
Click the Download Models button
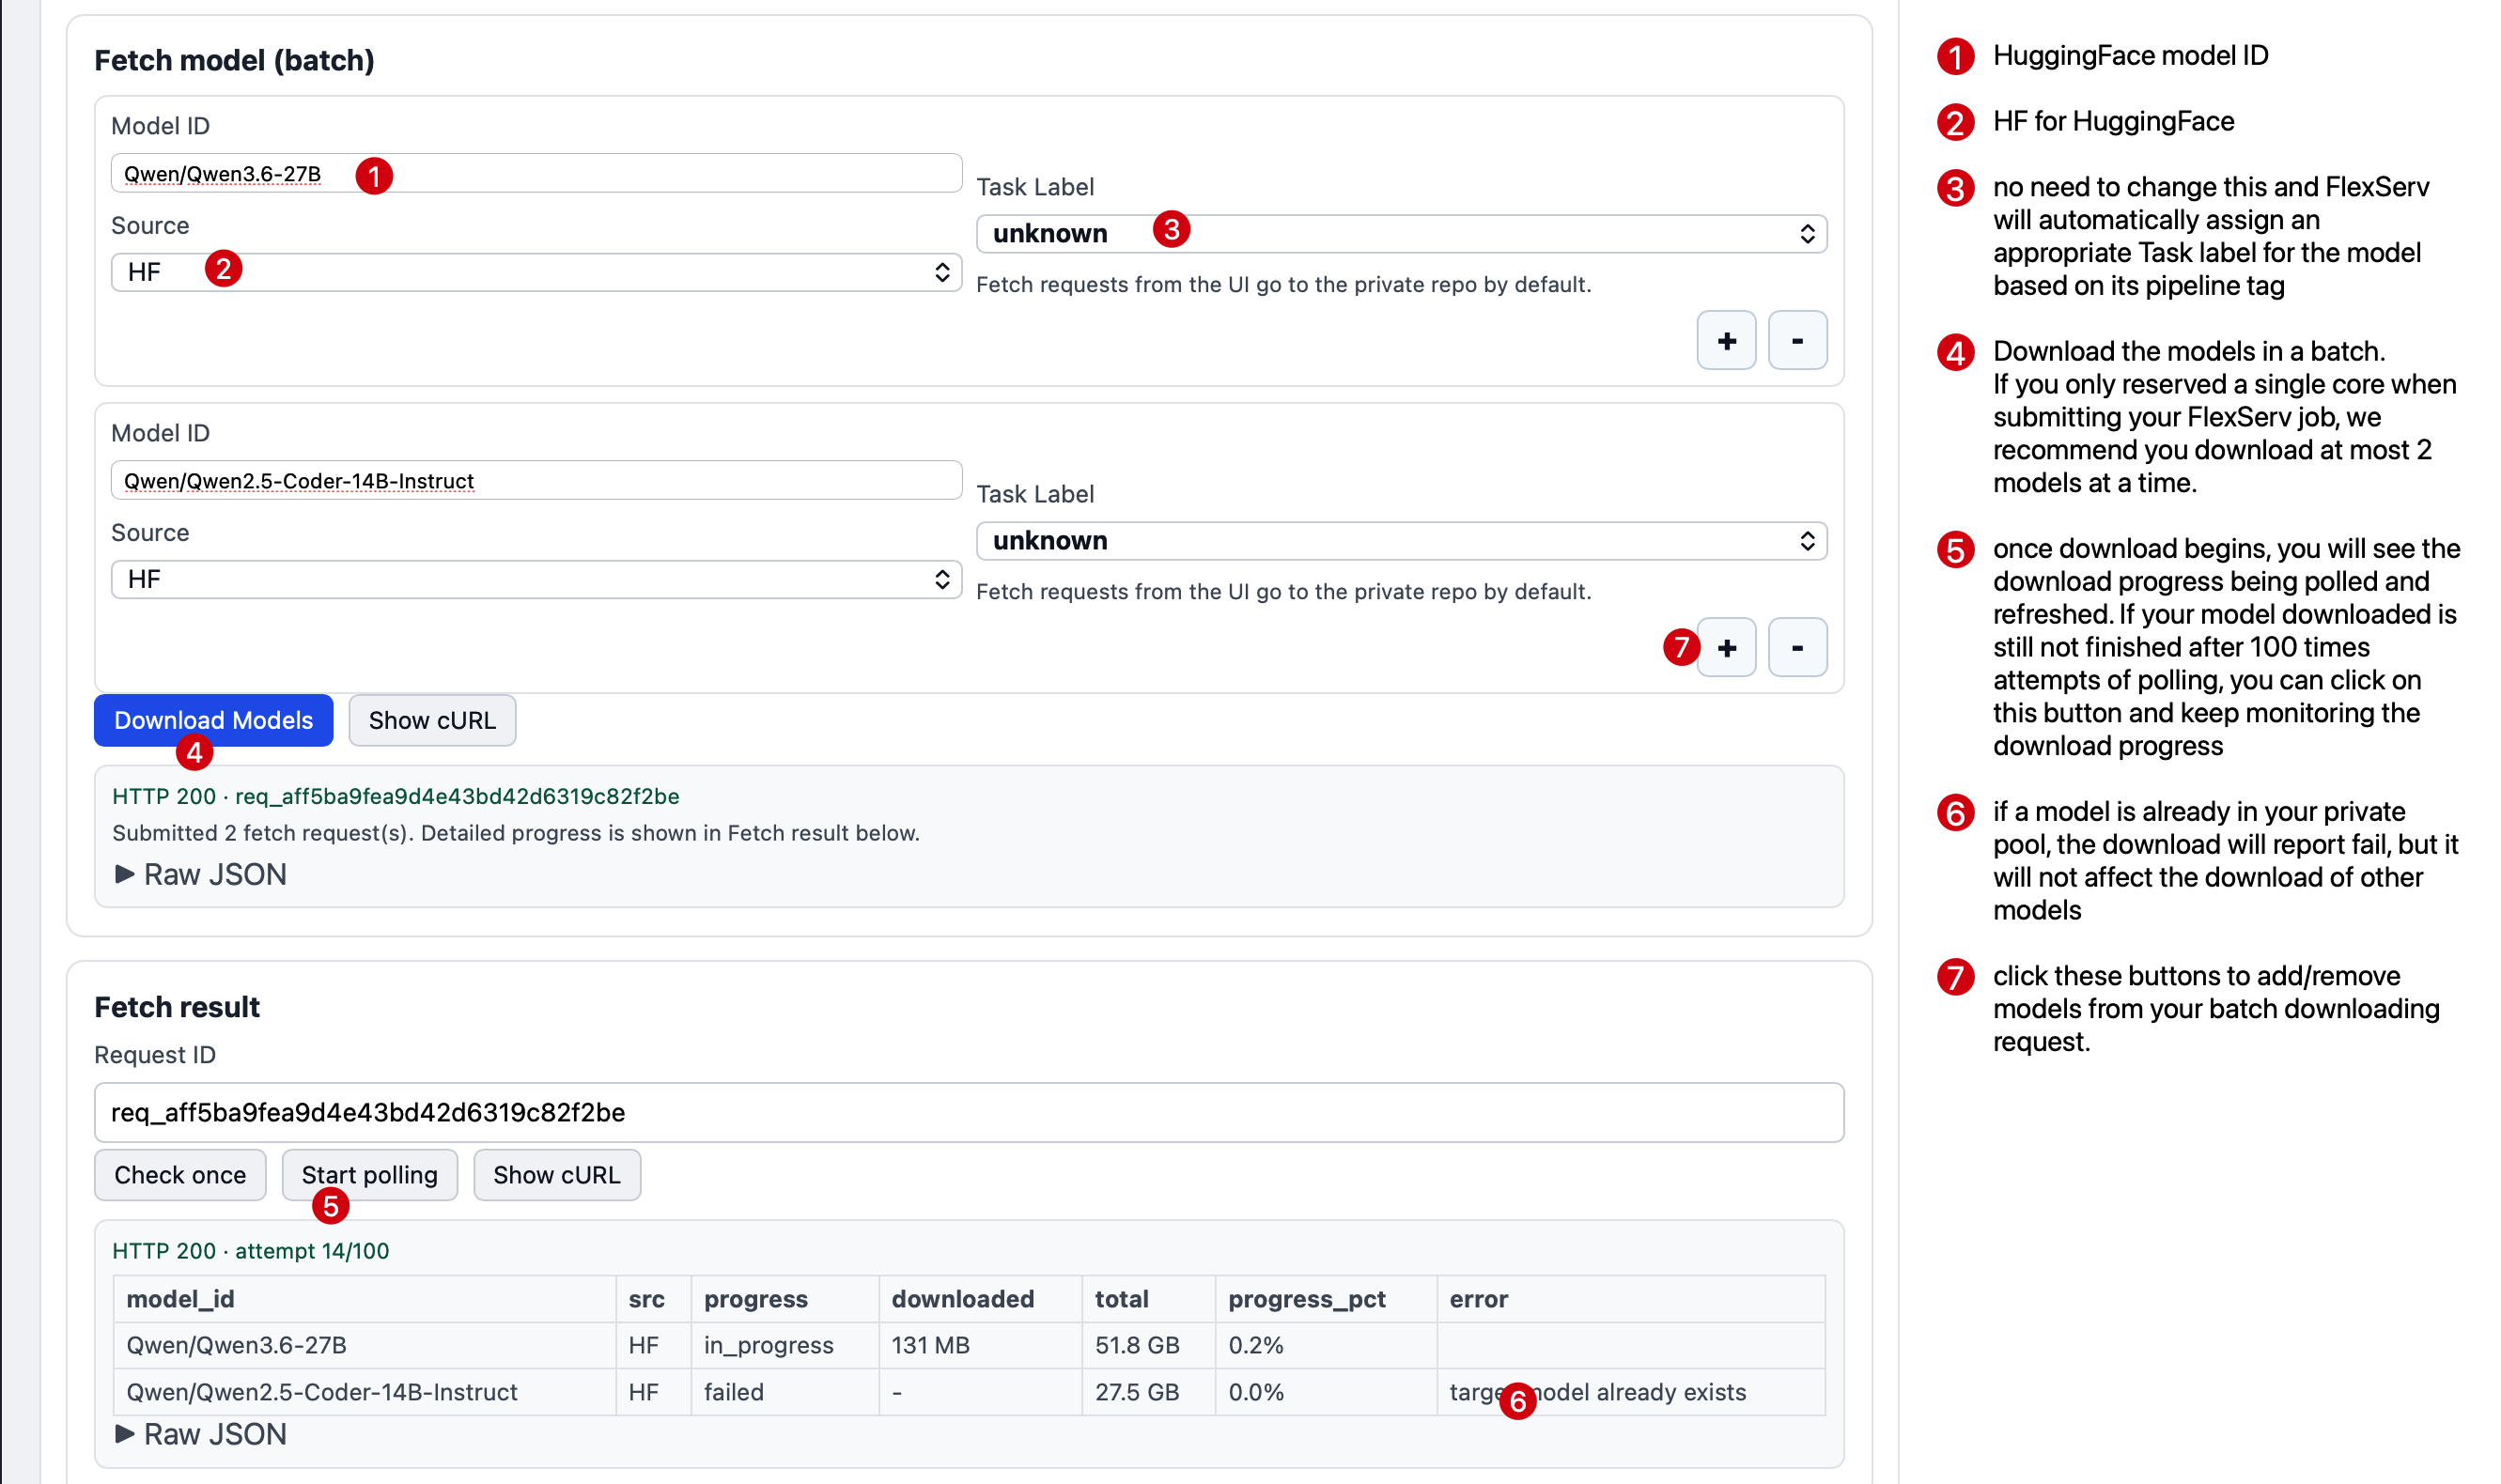213,720
